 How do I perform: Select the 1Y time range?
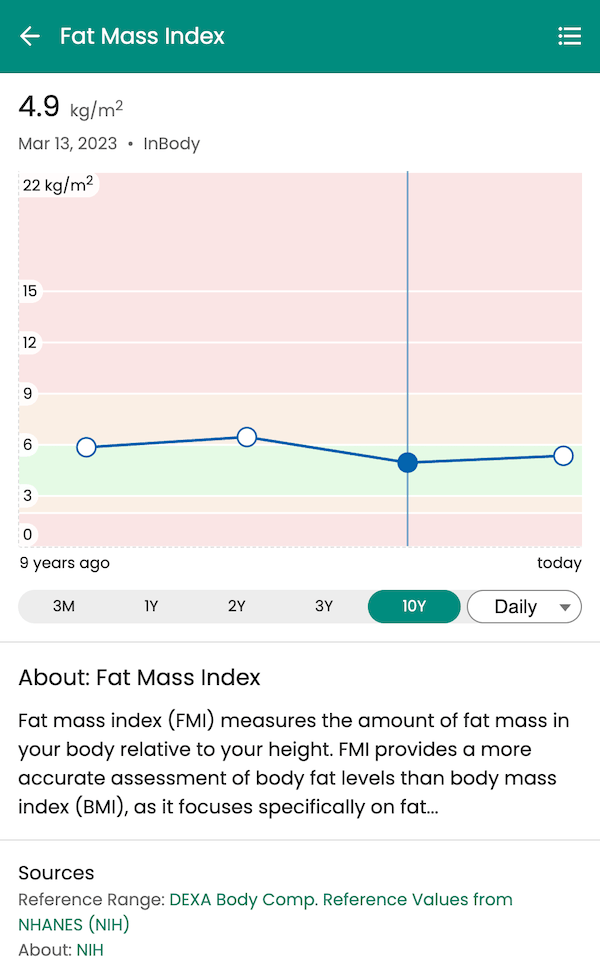tap(150, 606)
